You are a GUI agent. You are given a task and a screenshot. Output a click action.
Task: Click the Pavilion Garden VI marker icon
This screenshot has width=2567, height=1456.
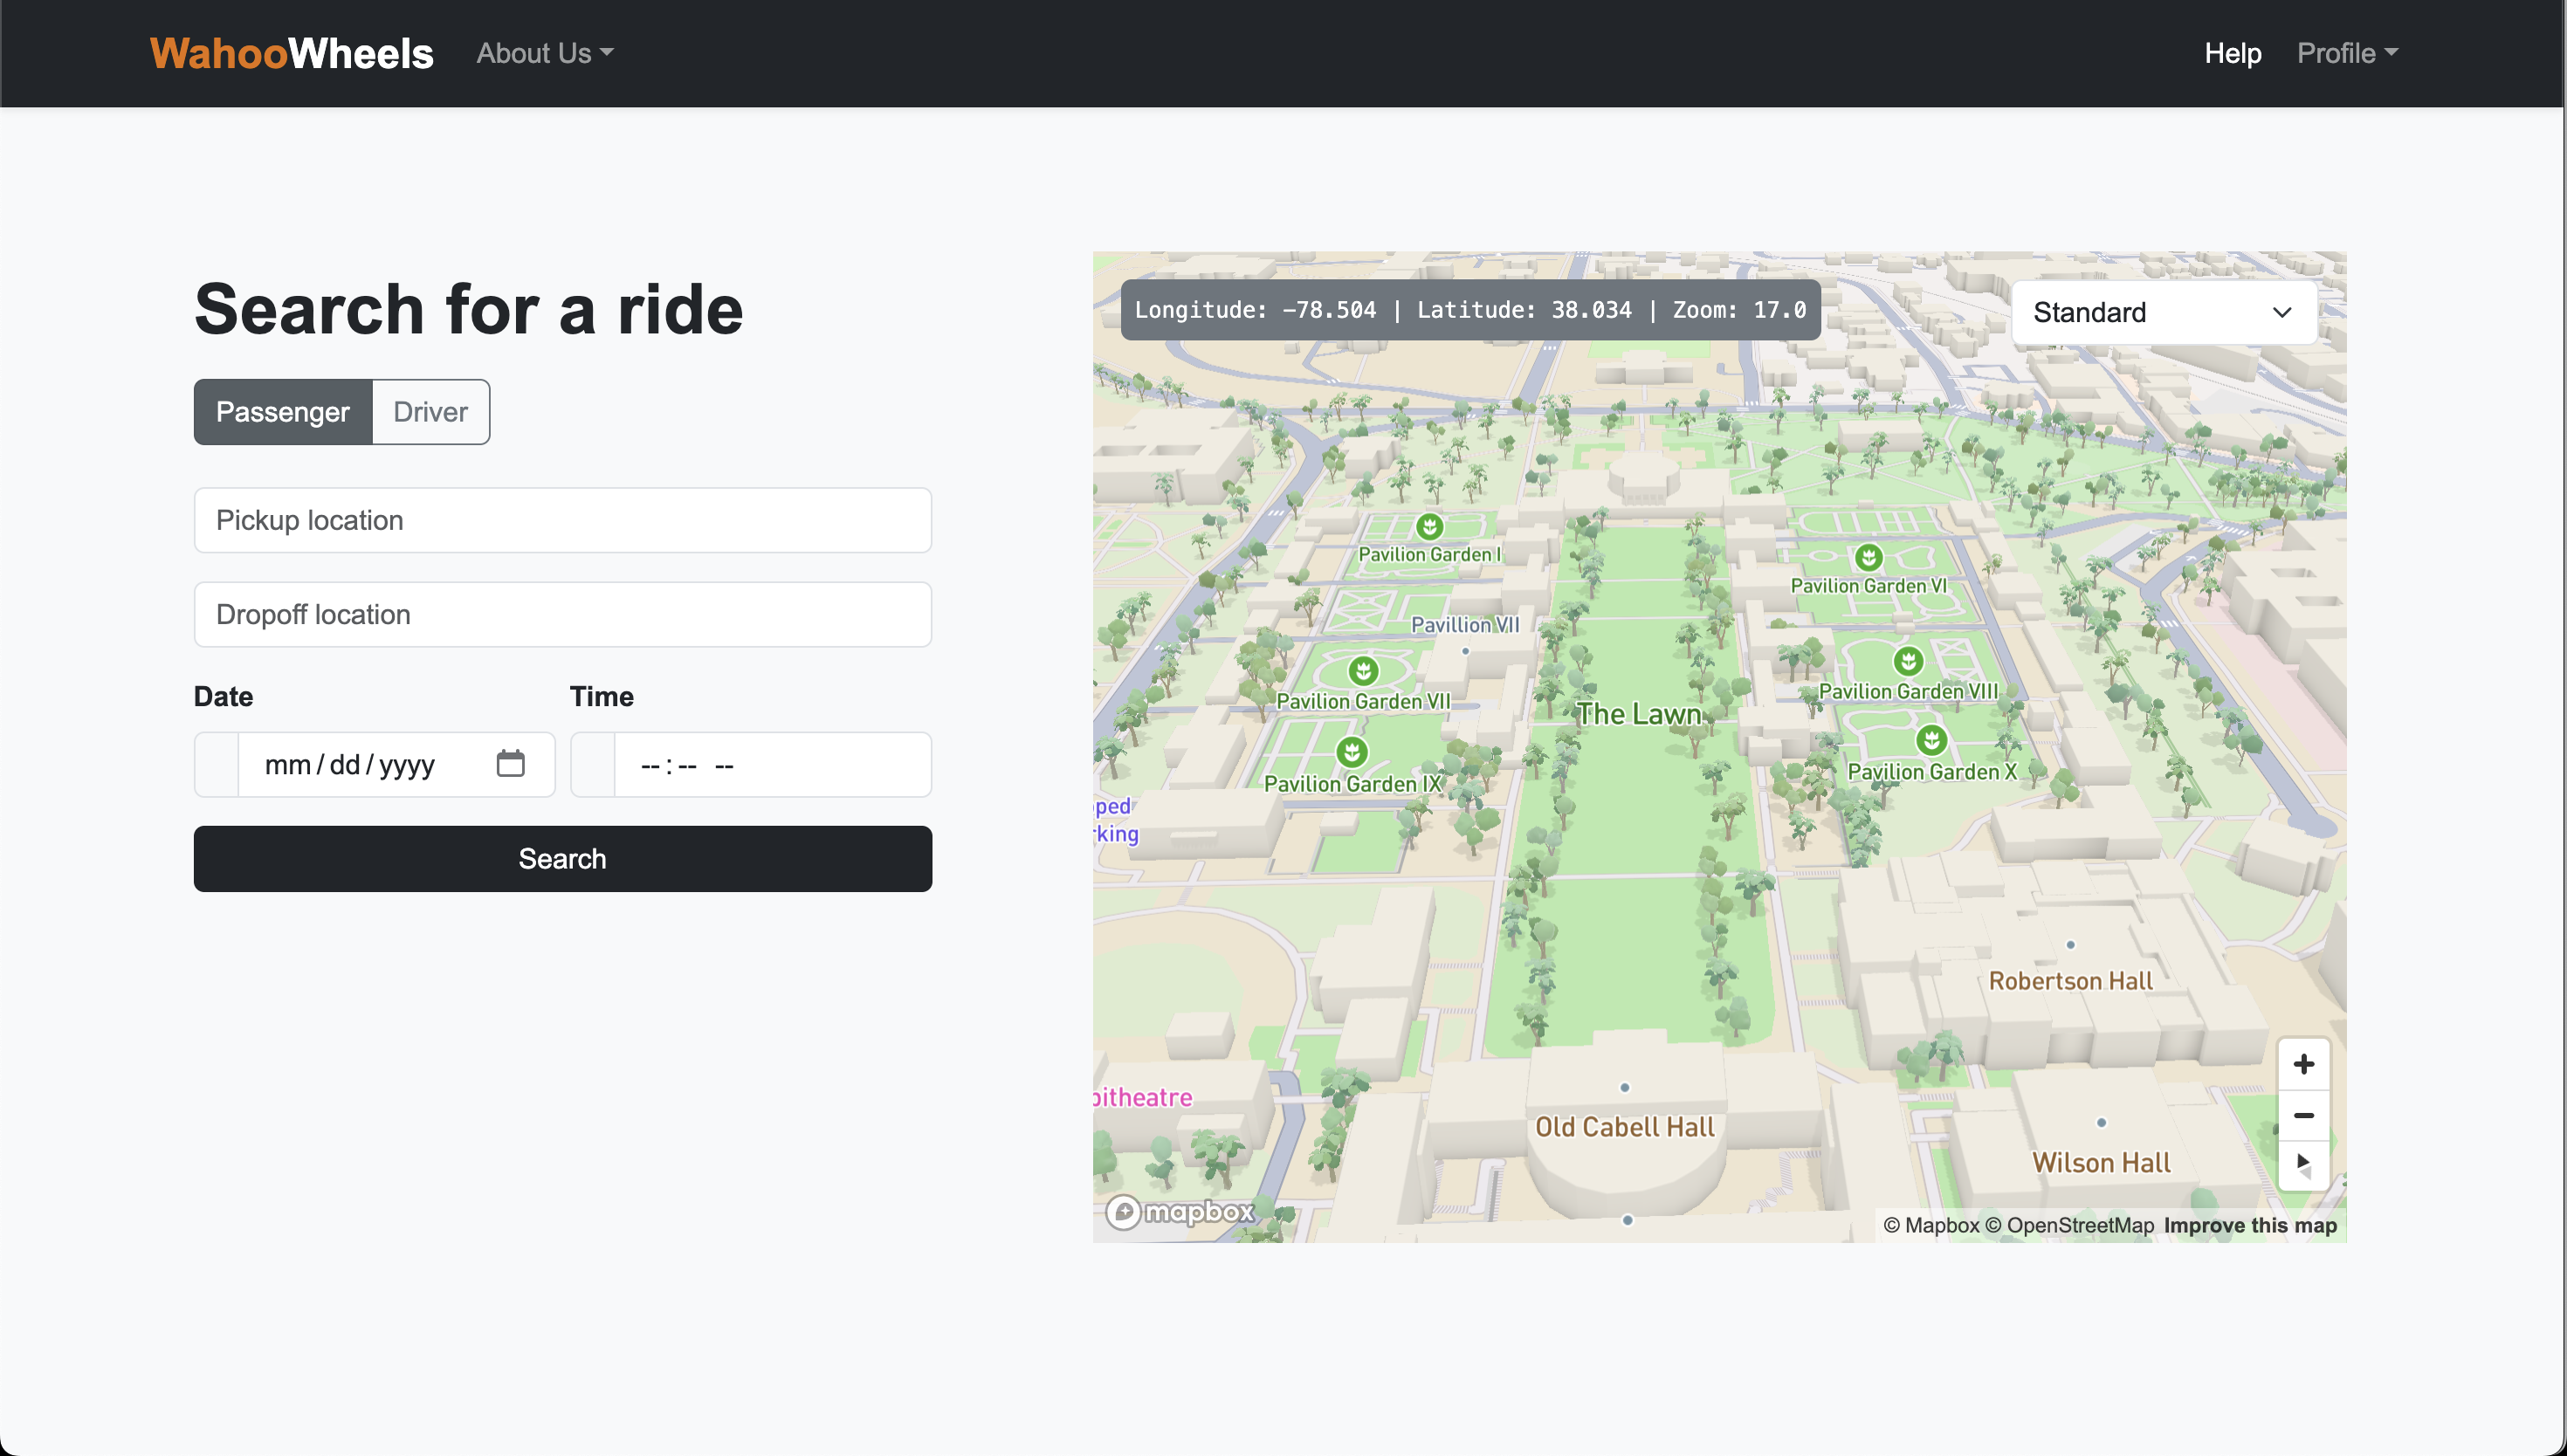pyautogui.click(x=1868, y=557)
